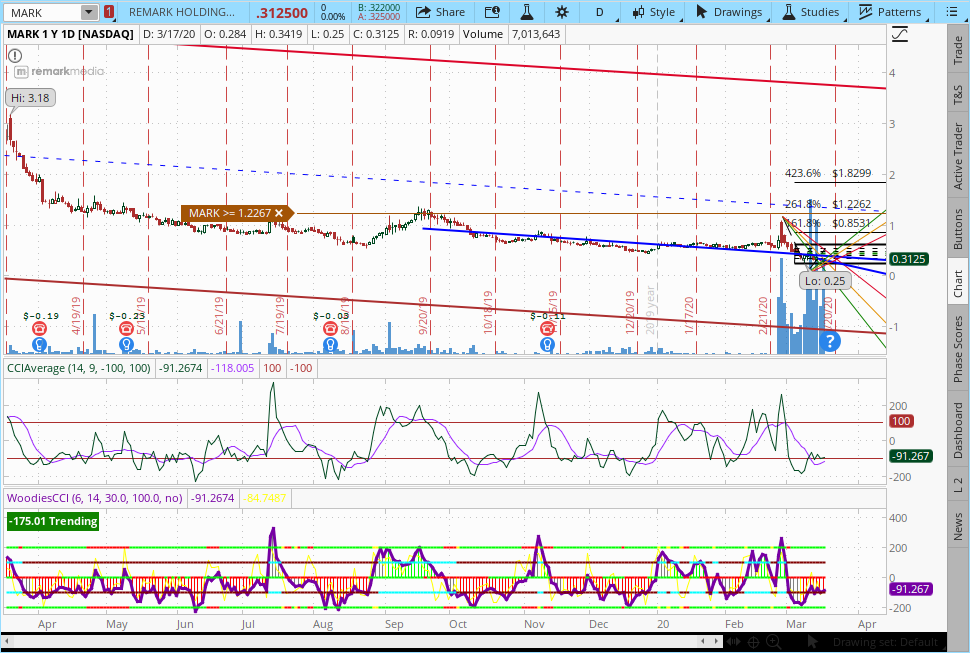Open the camera snapshot tool
The width and height of the screenshot is (970, 653).
click(x=491, y=12)
